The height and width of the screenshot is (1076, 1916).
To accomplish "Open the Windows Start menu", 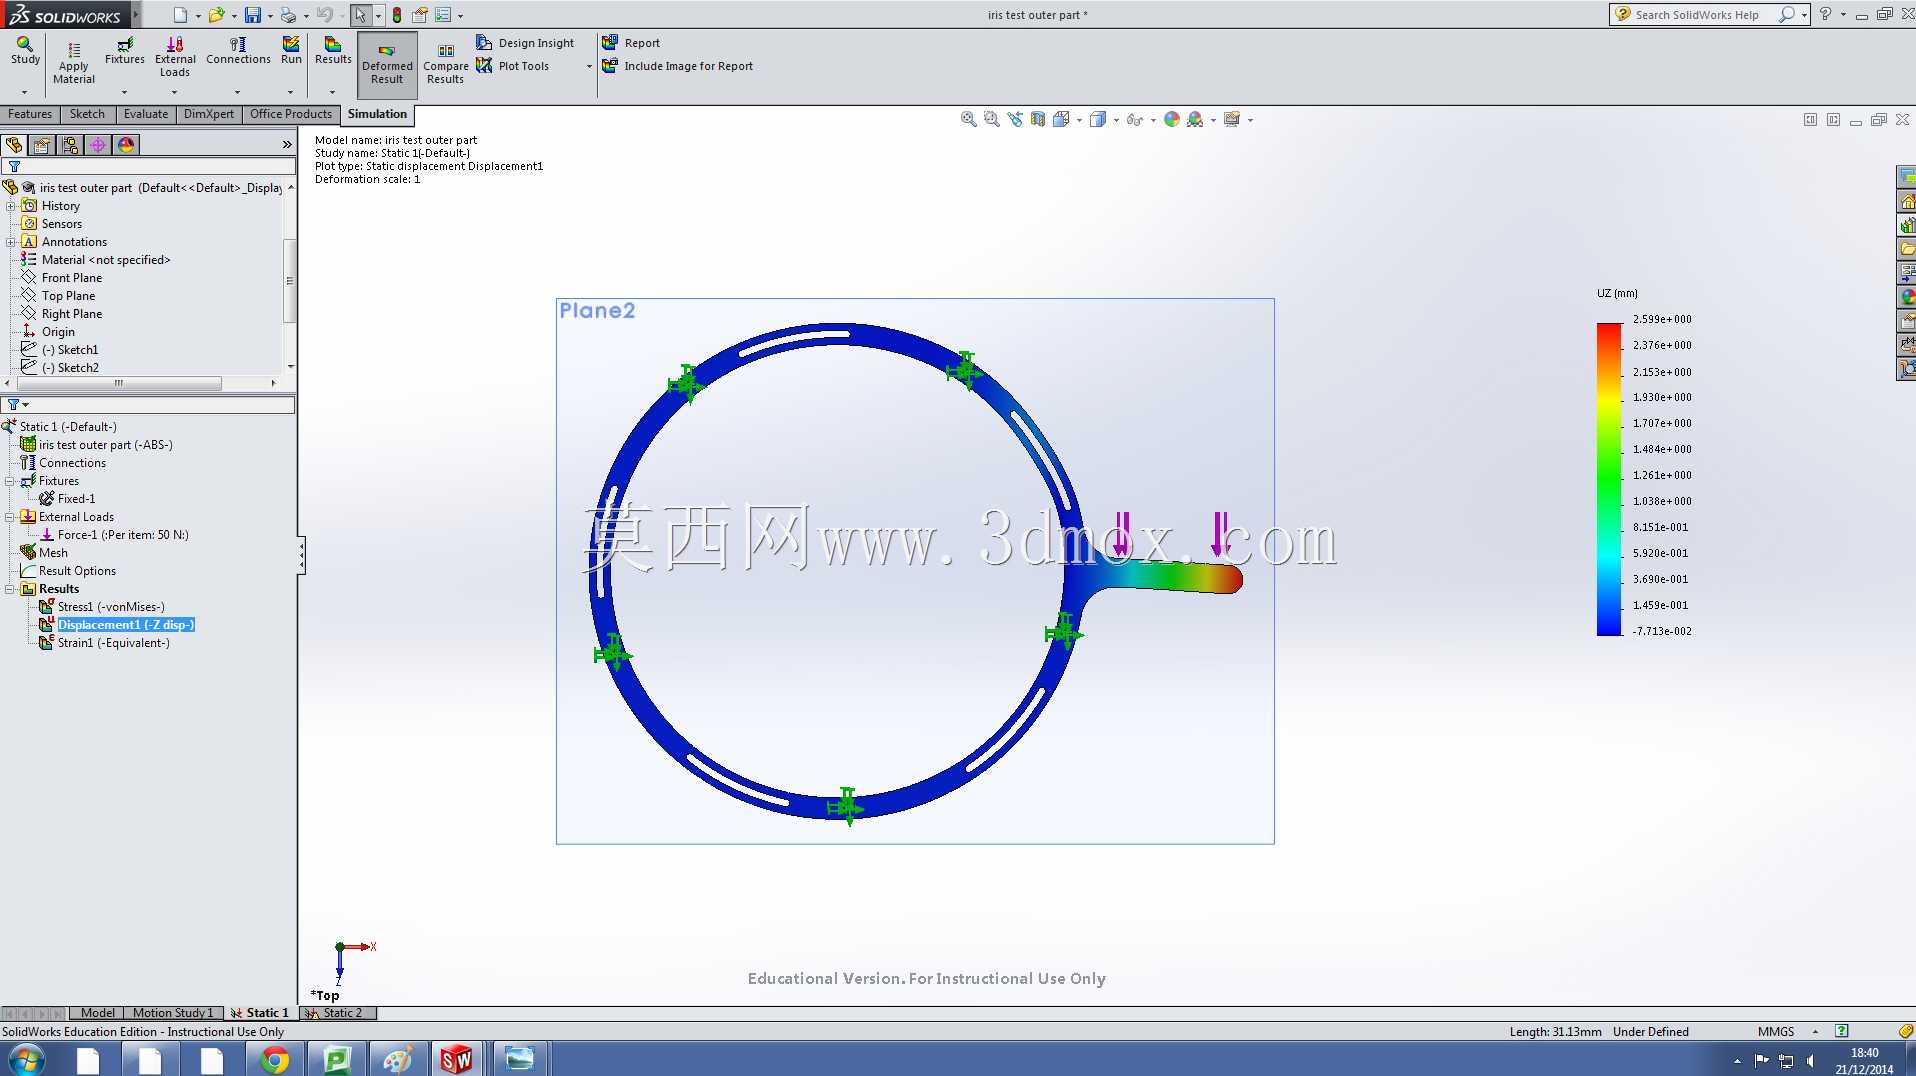I will (27, 1059).
